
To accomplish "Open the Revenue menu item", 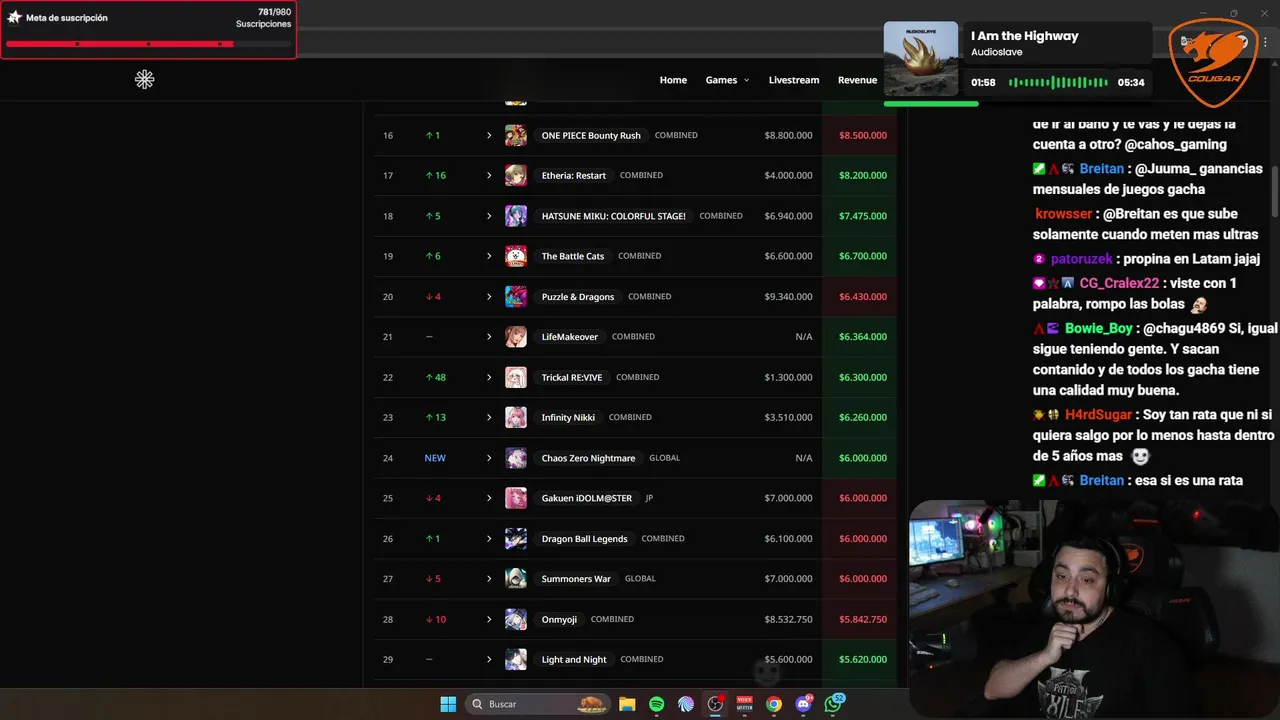I will (857, 80).
